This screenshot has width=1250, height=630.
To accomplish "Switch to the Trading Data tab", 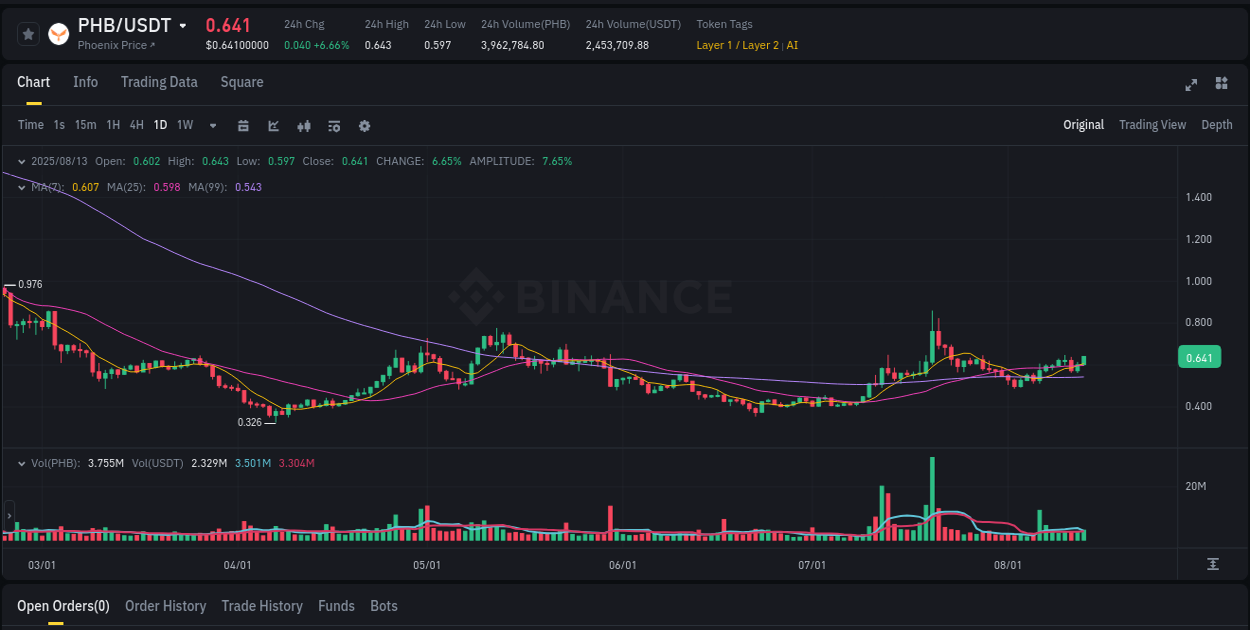I will [159, 82].
